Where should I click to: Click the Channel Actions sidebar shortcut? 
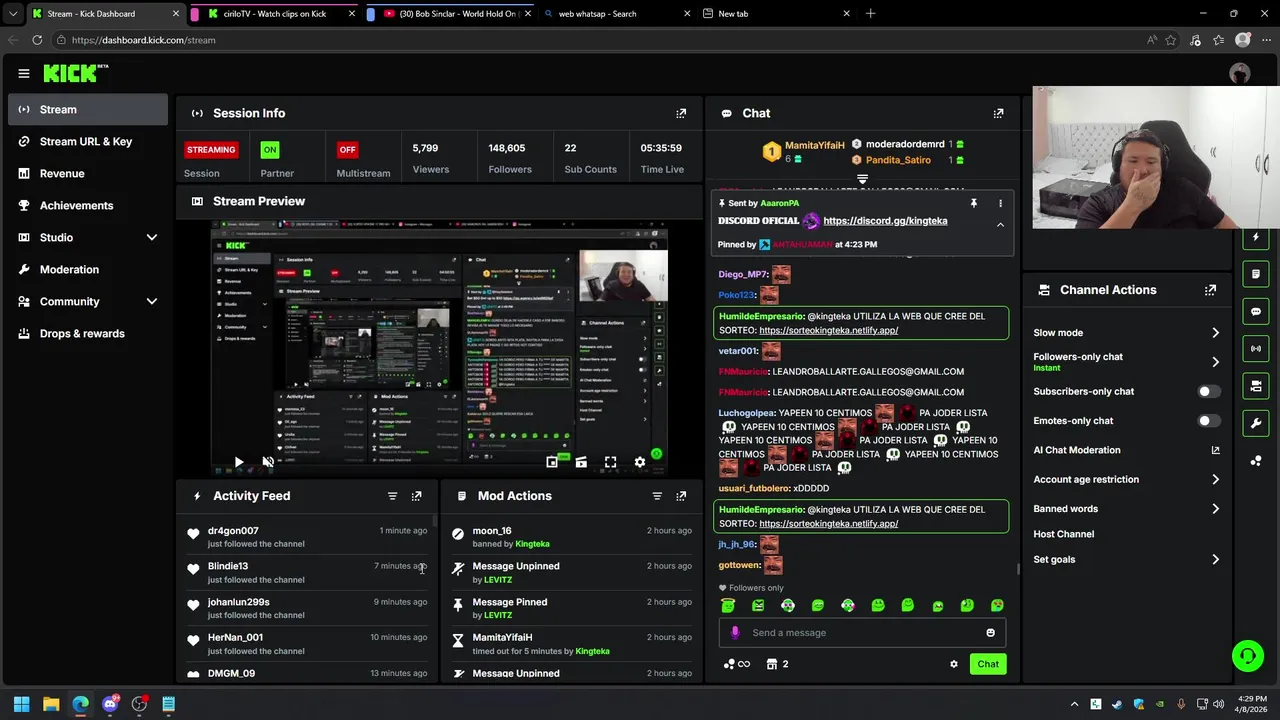1256,386
